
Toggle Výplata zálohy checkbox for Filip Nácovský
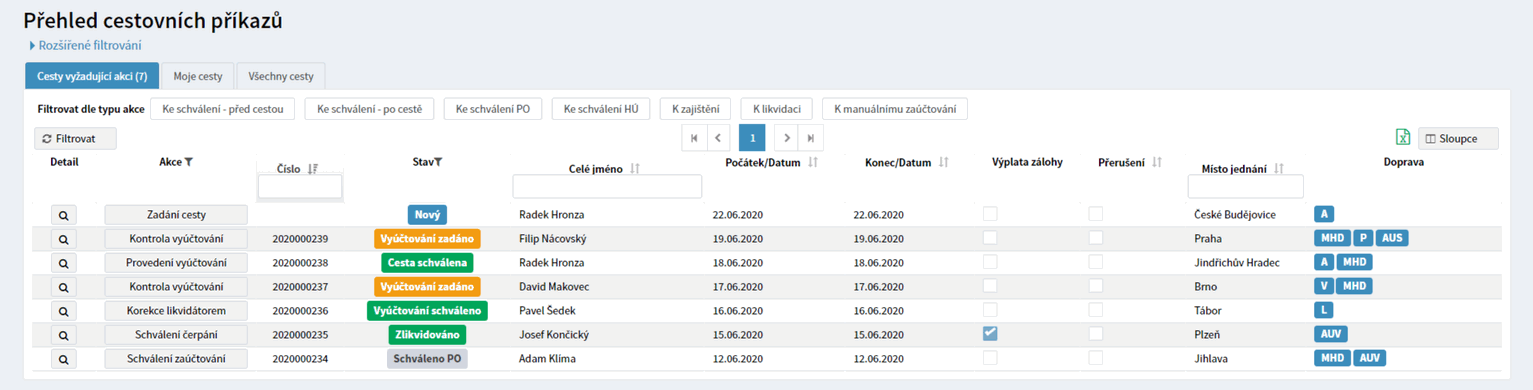tap(990, 238)
